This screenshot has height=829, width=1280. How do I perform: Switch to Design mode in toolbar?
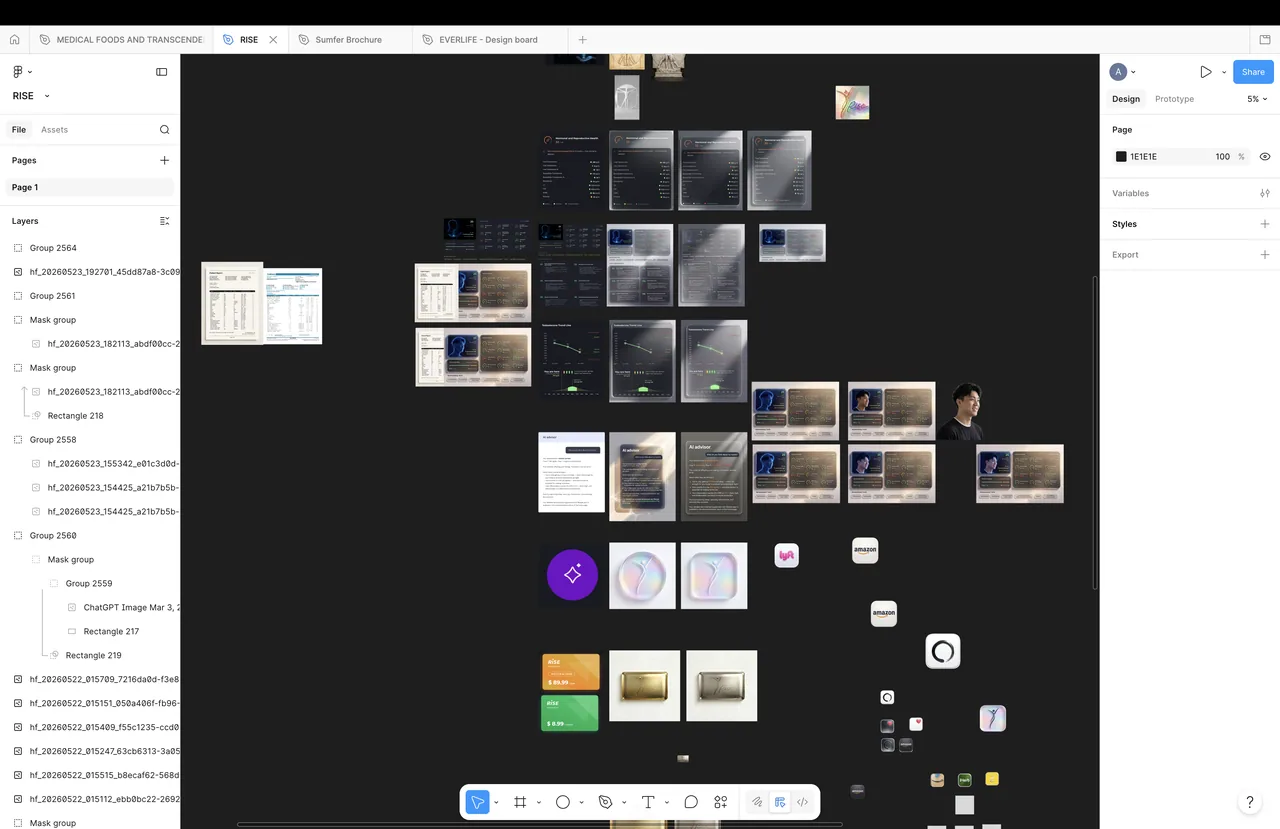tap(780, 802)
